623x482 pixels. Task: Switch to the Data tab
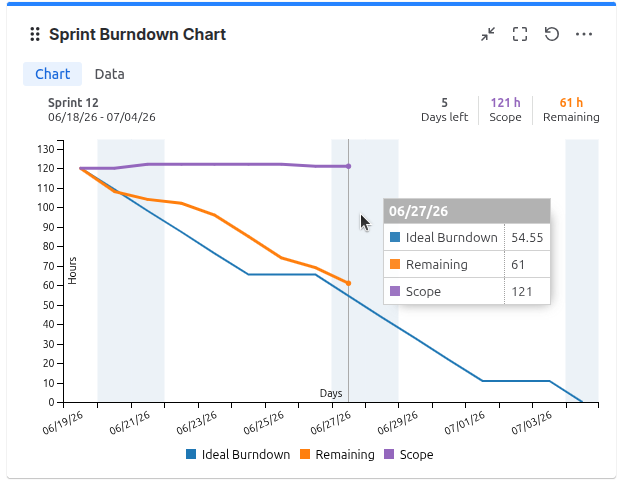[x=110, y=74]
